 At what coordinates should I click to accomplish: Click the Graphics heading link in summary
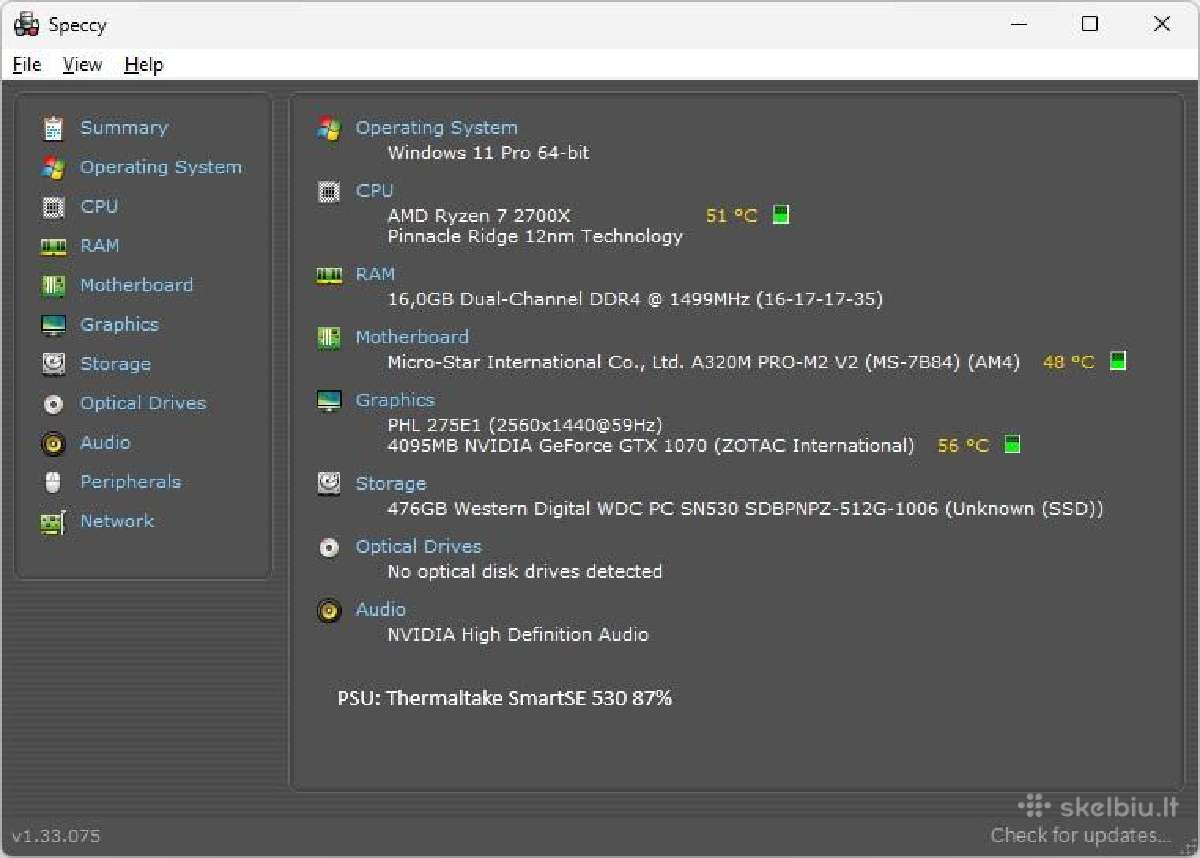pos(395,400)
